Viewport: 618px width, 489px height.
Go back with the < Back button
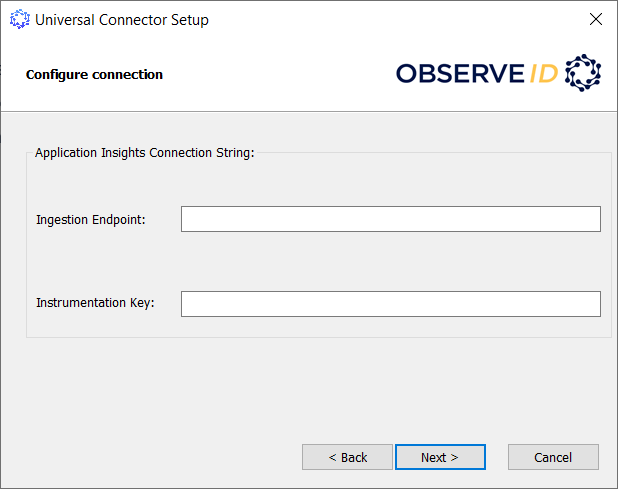(x=347, y=457)
